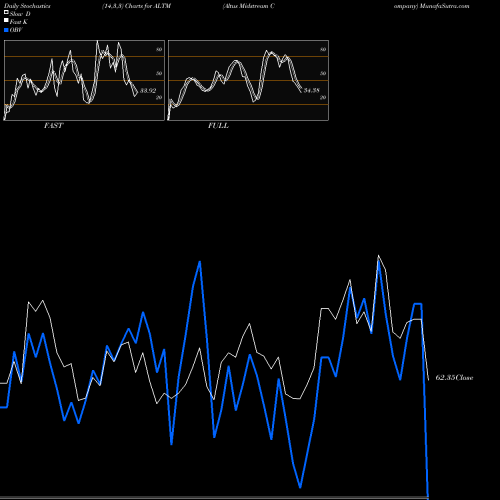Click the '62.35 Close' price label

tap(454, 378)
